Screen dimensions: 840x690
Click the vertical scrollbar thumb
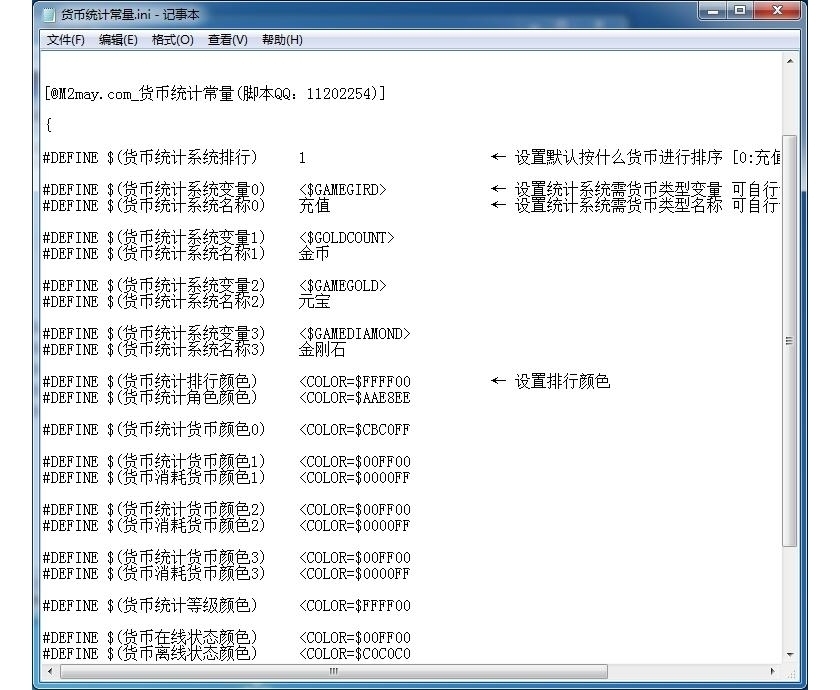(x=790, y=340)
